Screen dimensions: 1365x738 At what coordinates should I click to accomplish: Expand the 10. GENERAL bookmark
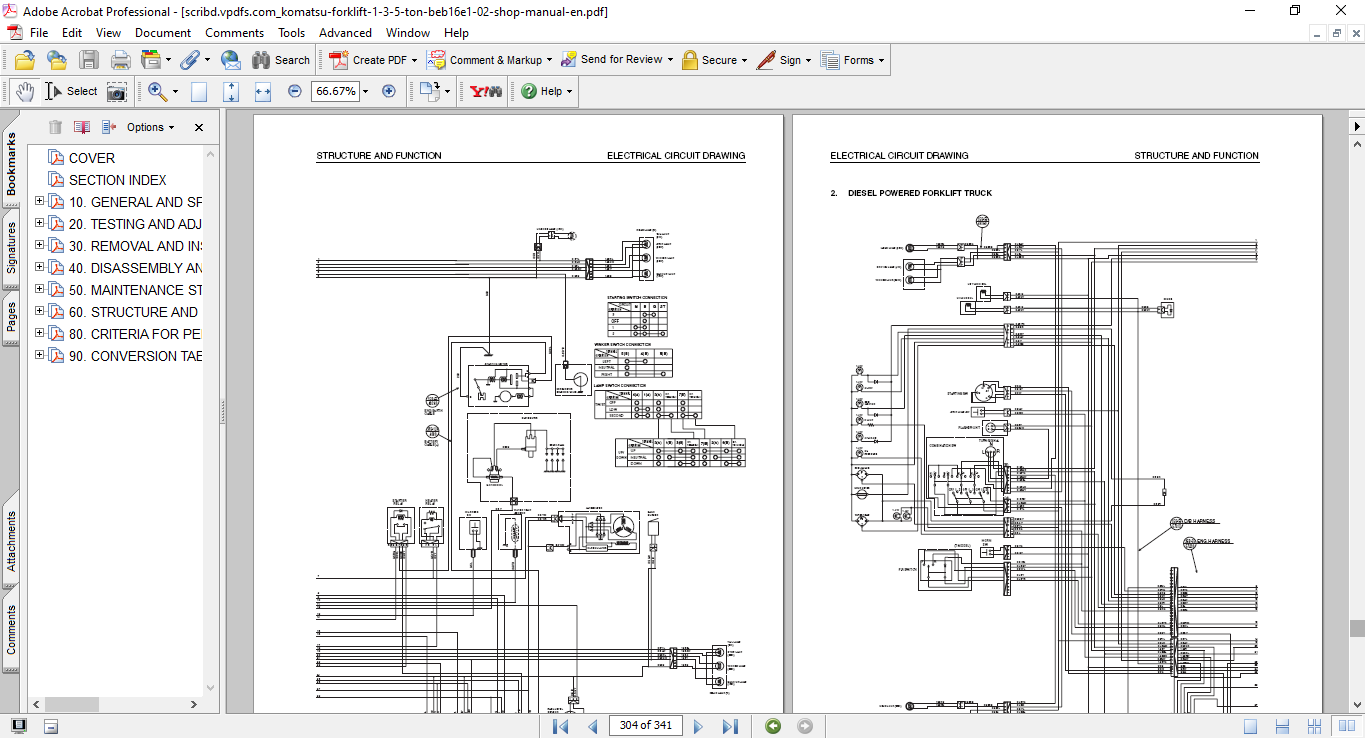[40, 202]
